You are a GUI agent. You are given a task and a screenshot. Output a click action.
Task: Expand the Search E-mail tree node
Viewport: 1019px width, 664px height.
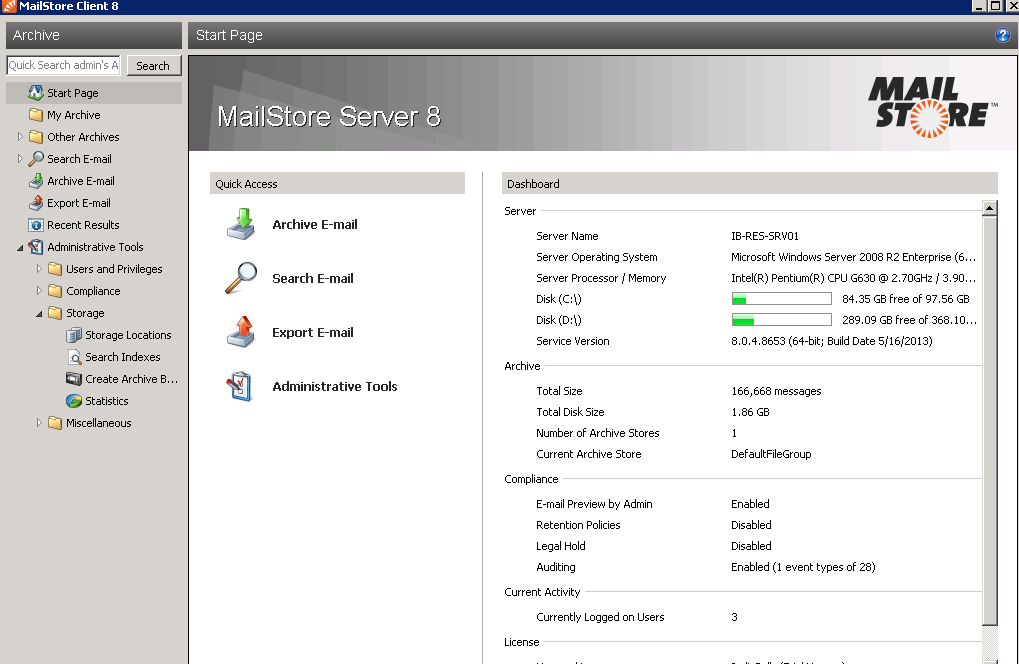19,159
